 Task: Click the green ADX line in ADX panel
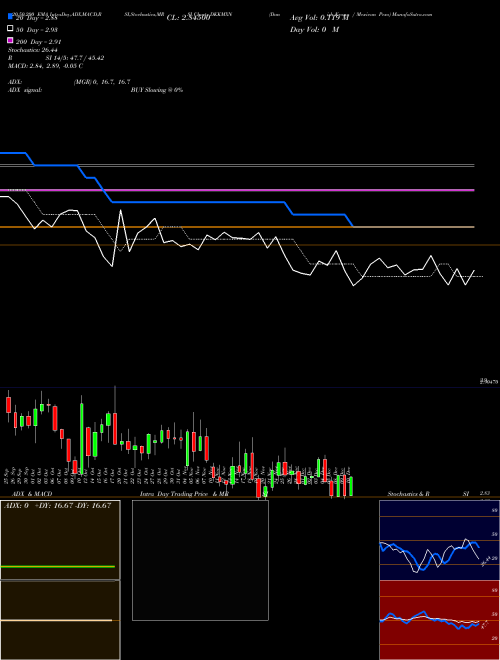coord(58,567)
